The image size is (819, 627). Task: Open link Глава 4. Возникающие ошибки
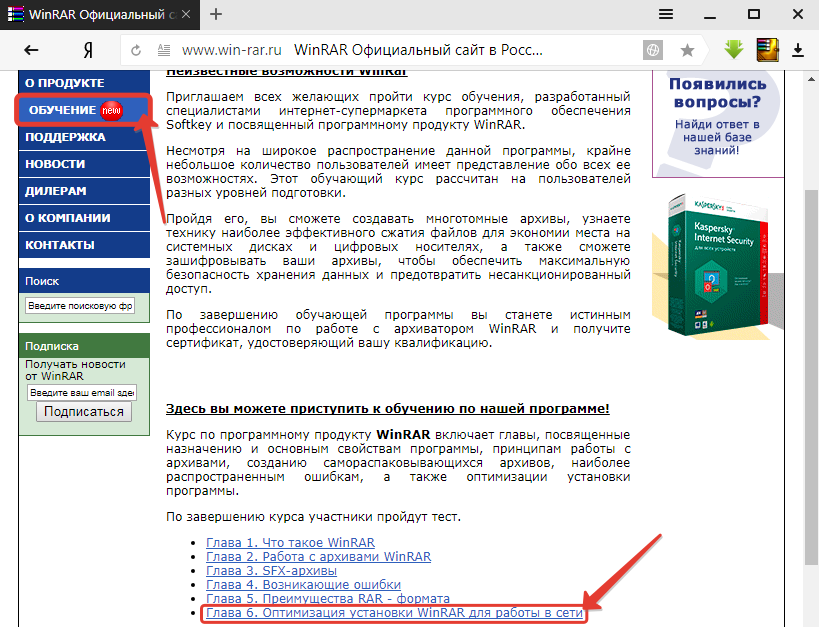[x=303, y=585]
